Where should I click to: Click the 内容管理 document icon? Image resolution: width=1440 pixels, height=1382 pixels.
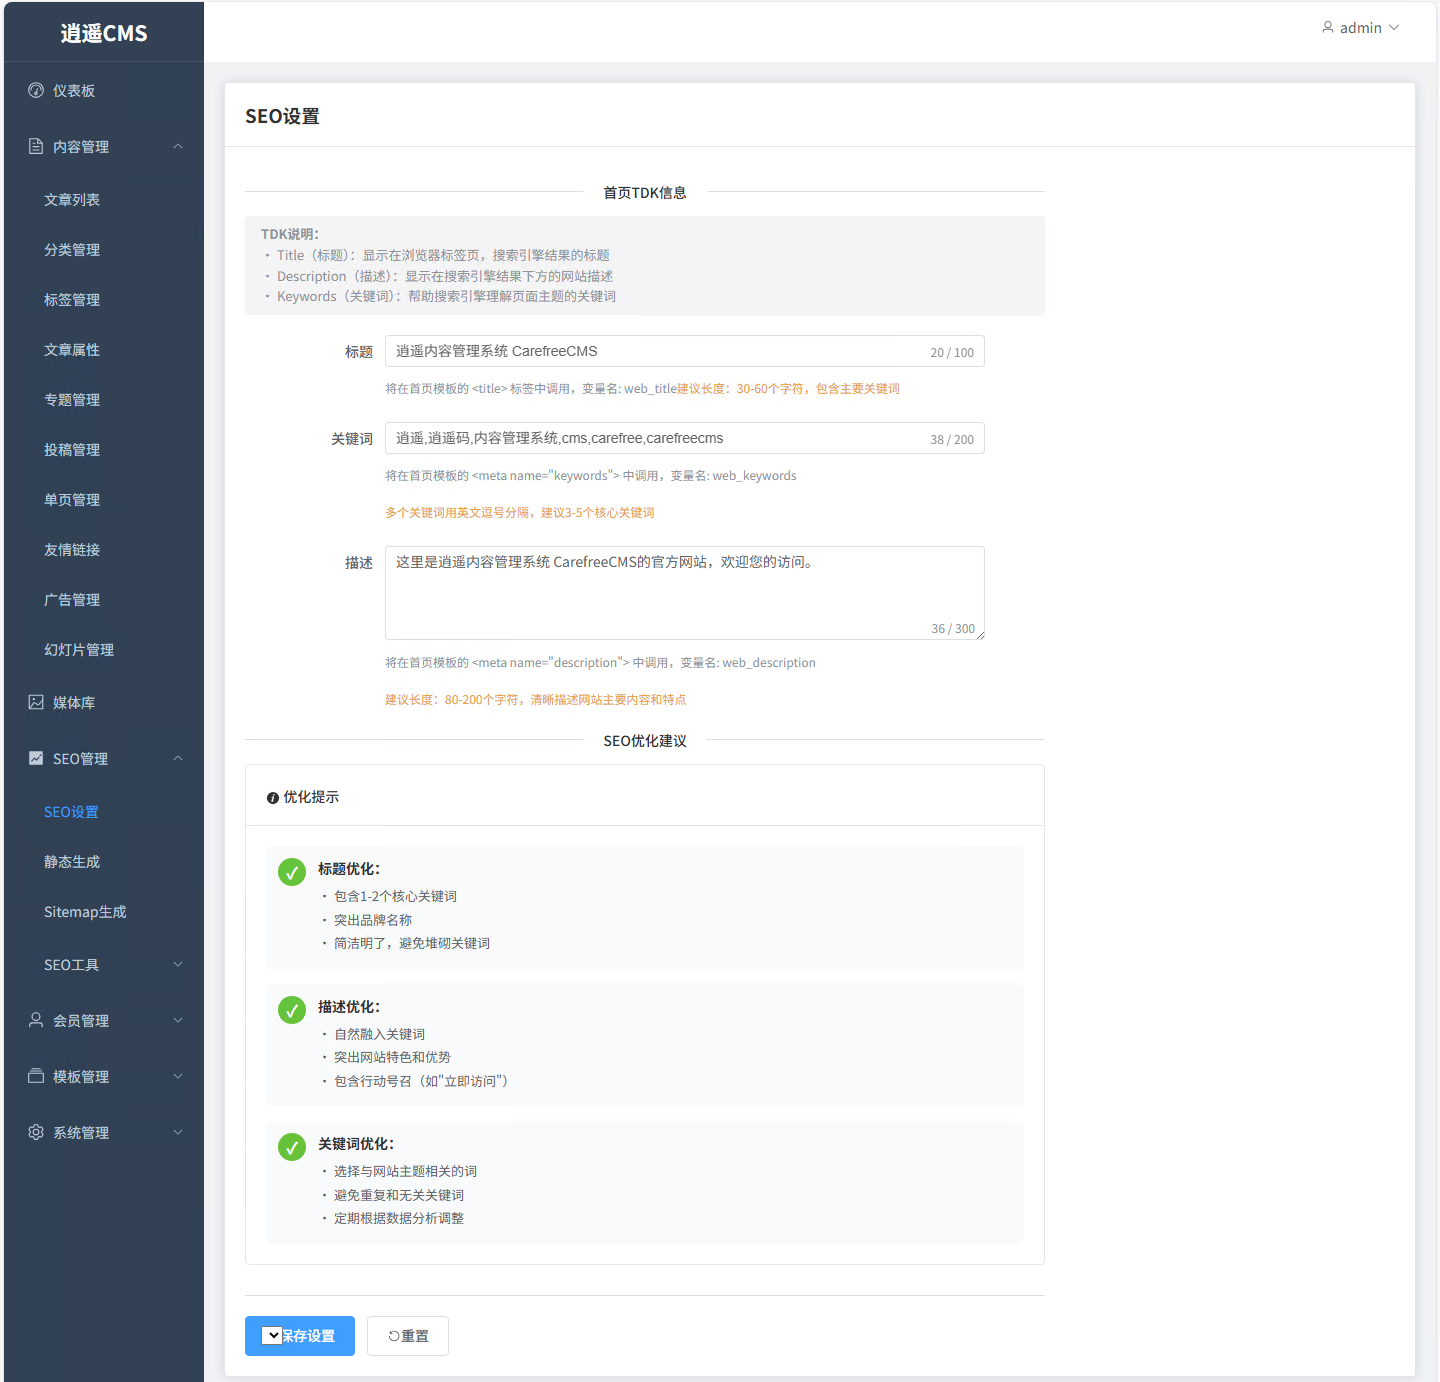36,146
